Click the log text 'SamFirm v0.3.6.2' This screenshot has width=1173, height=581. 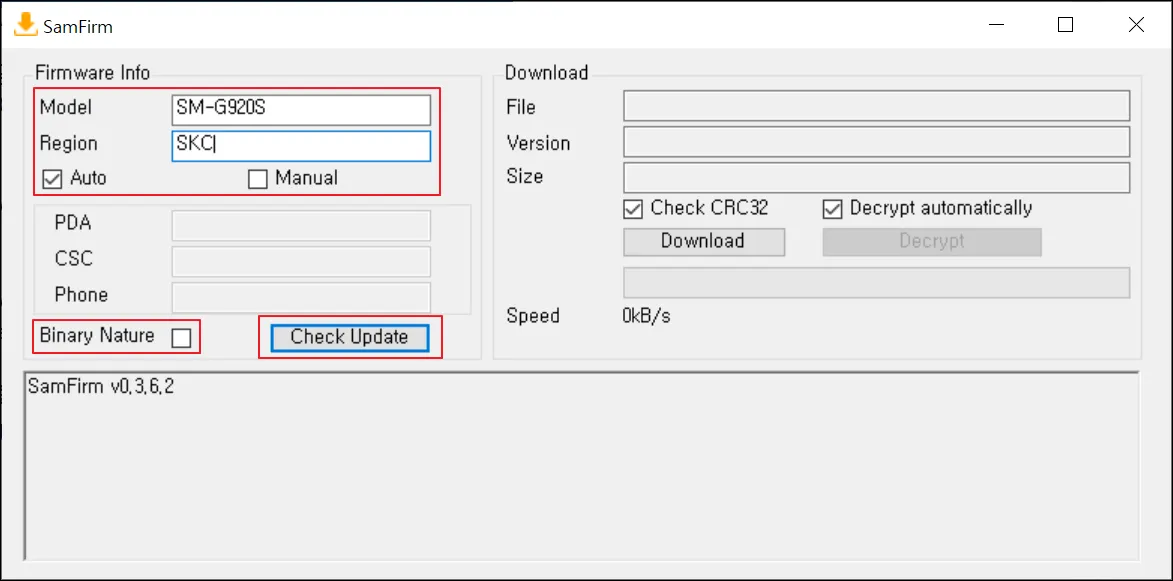101,387
